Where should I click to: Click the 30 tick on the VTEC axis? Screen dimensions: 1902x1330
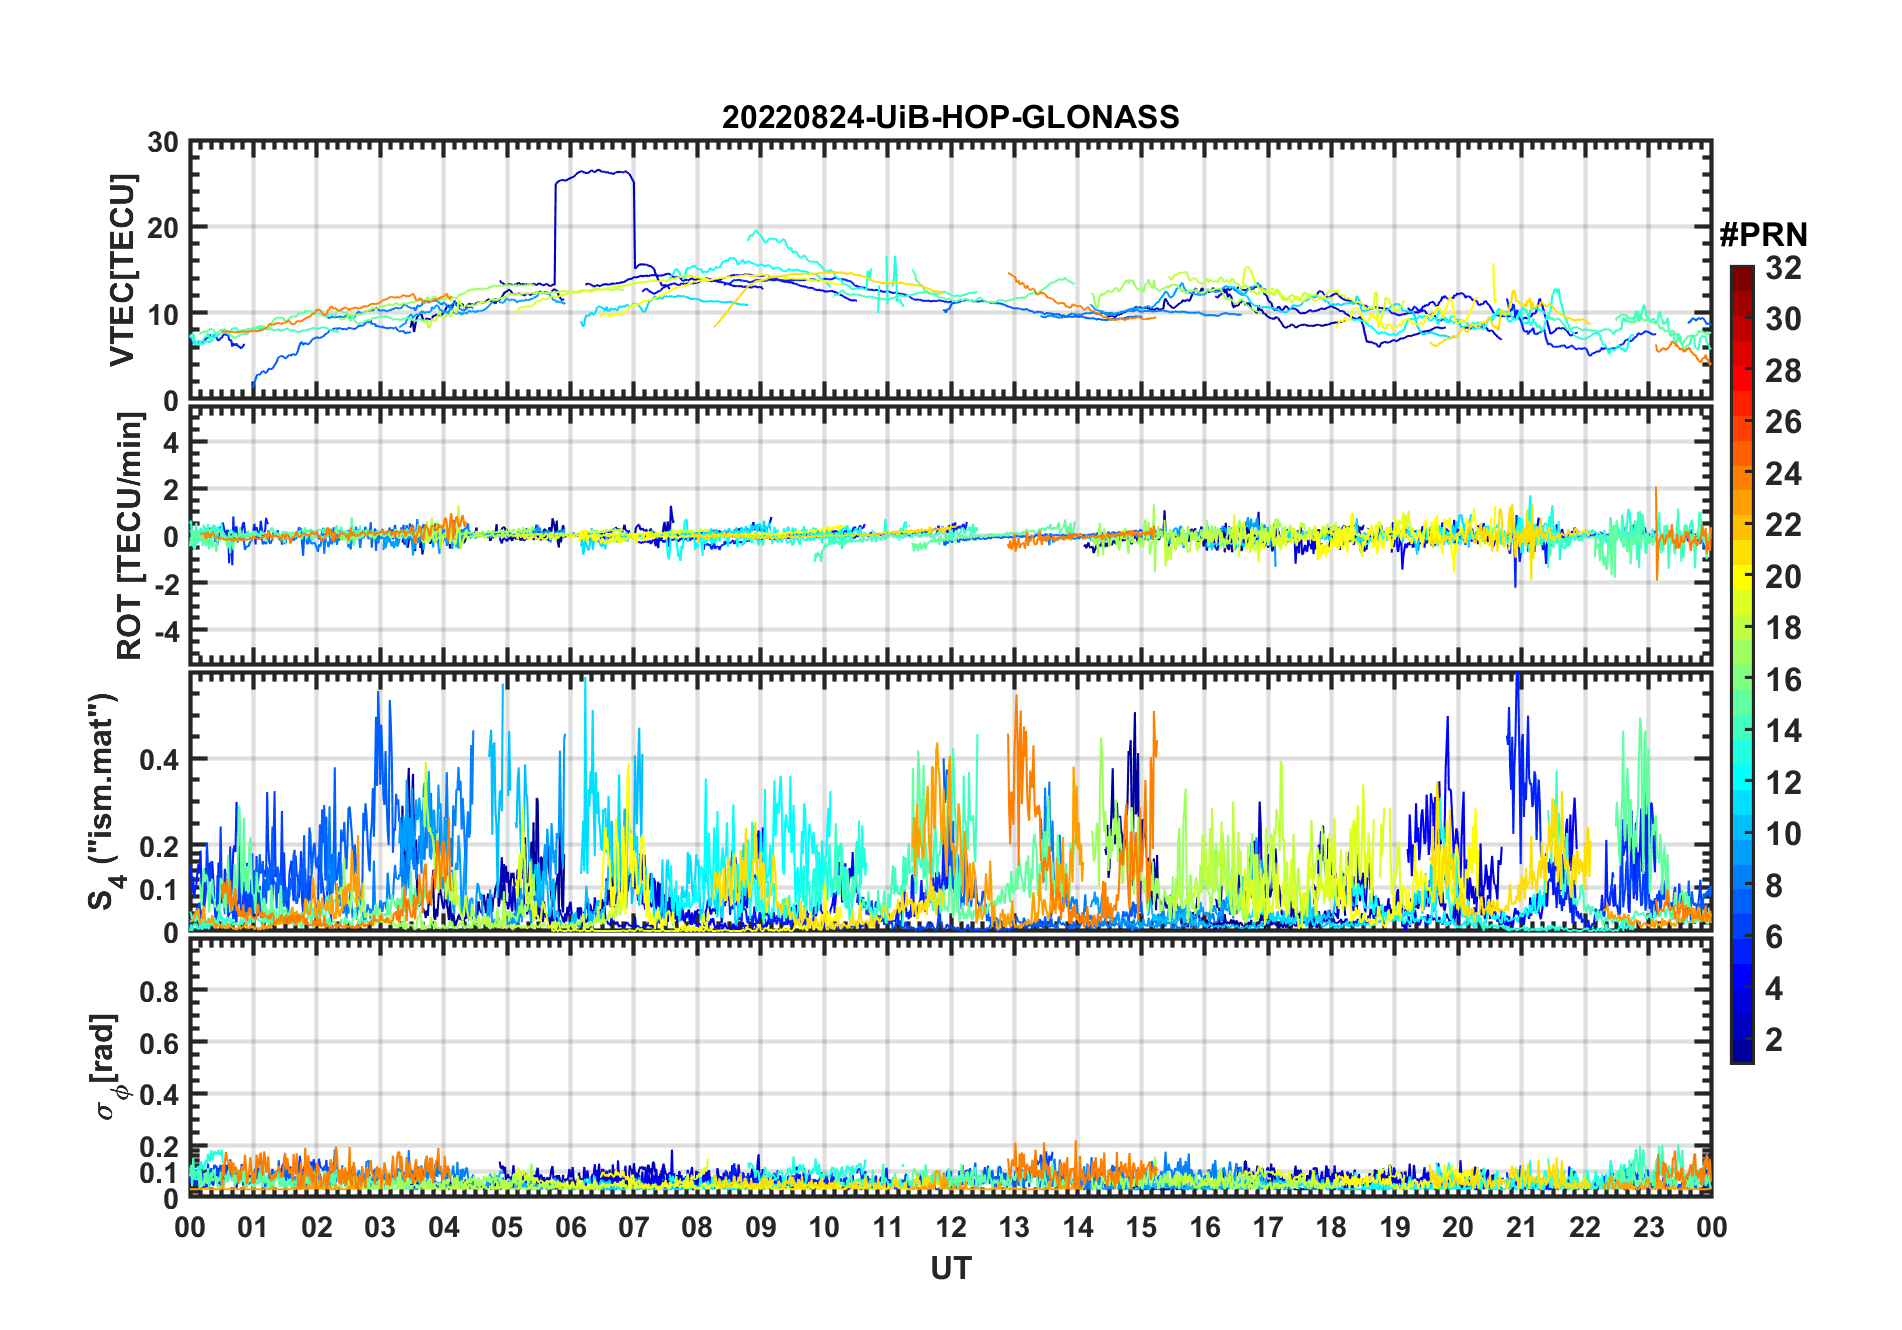[163, 143]
